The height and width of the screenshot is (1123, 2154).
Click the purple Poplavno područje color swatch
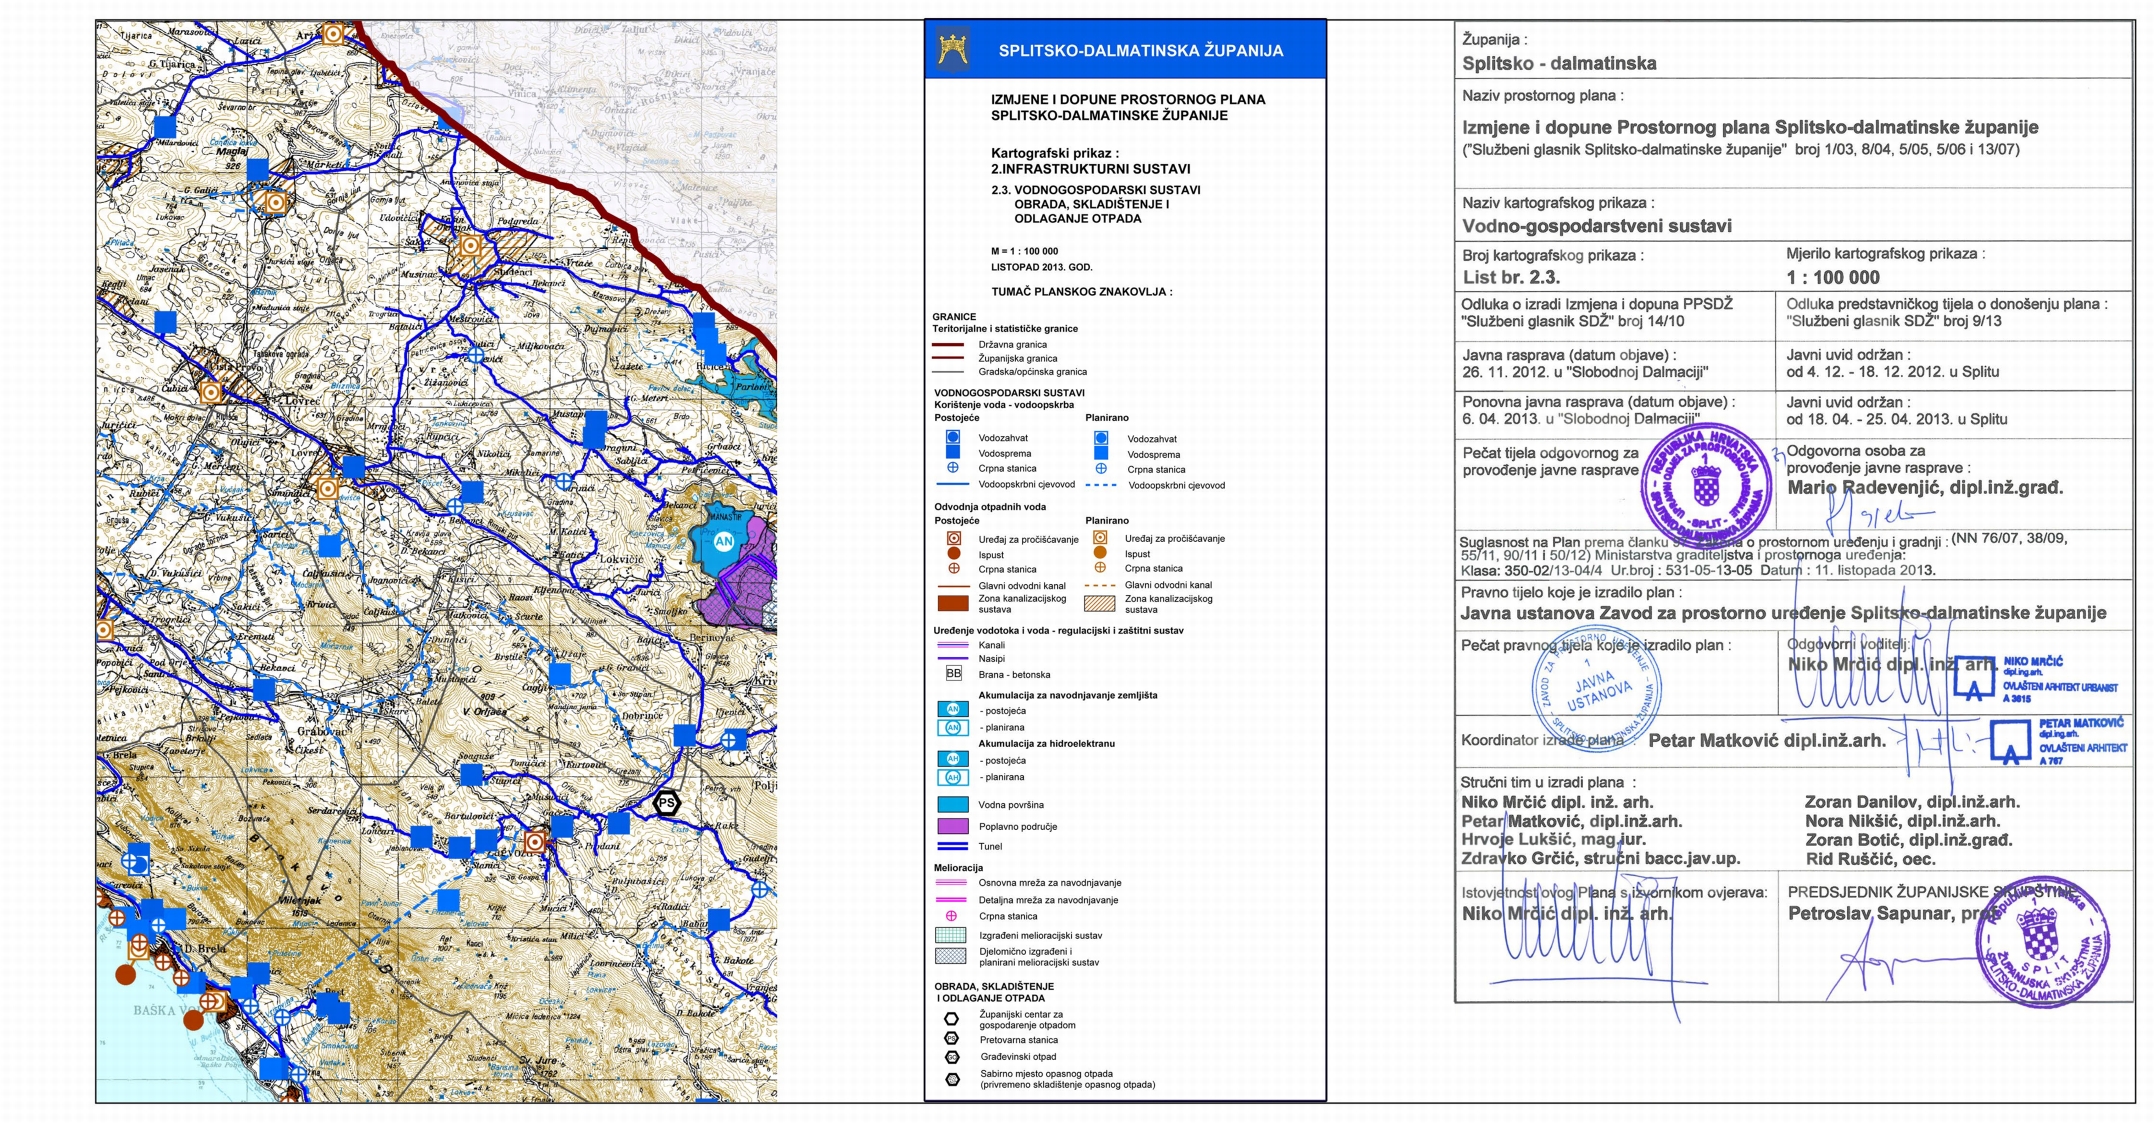pos(952,826)
